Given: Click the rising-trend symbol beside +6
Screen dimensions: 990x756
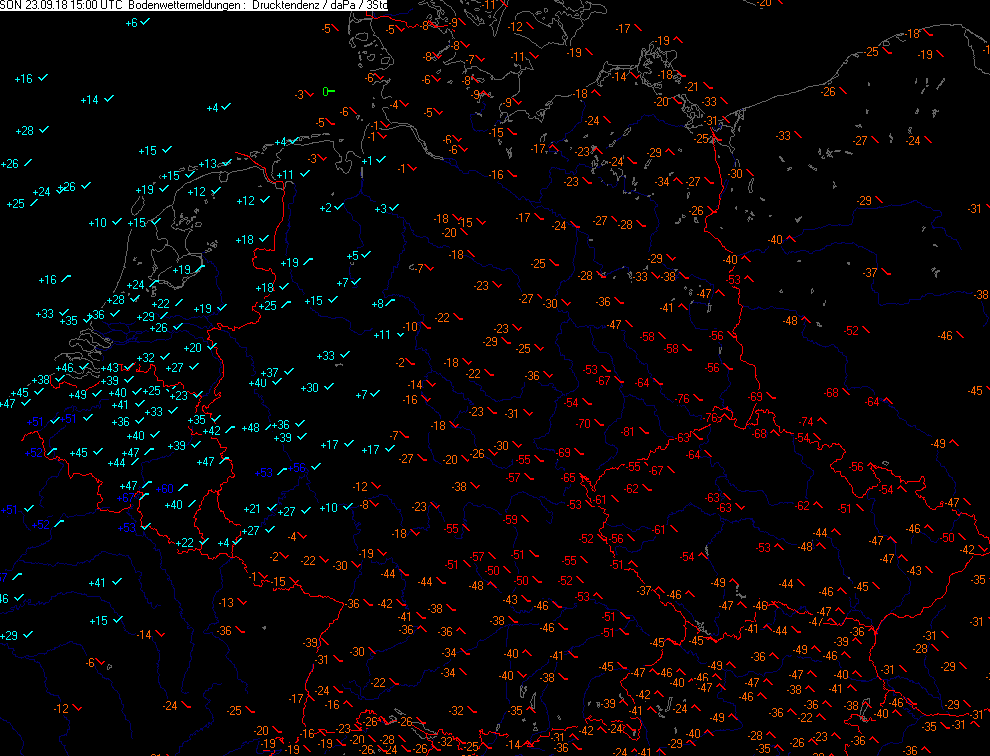Looking at the screenshot, I should [x=146, y=22].
